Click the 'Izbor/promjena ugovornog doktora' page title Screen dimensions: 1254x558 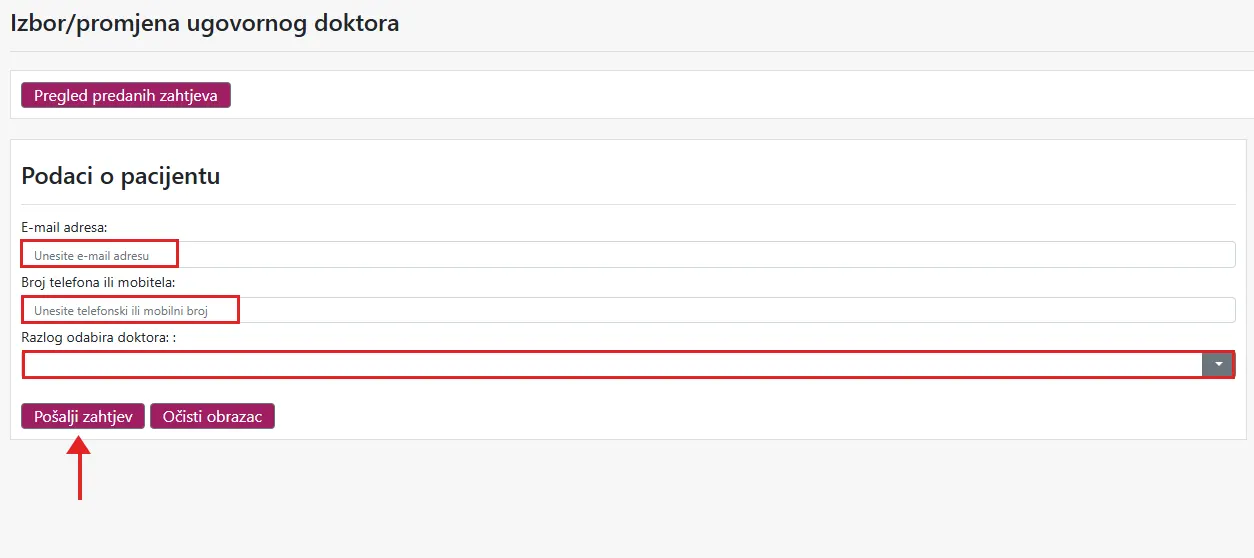pos(204,23)
